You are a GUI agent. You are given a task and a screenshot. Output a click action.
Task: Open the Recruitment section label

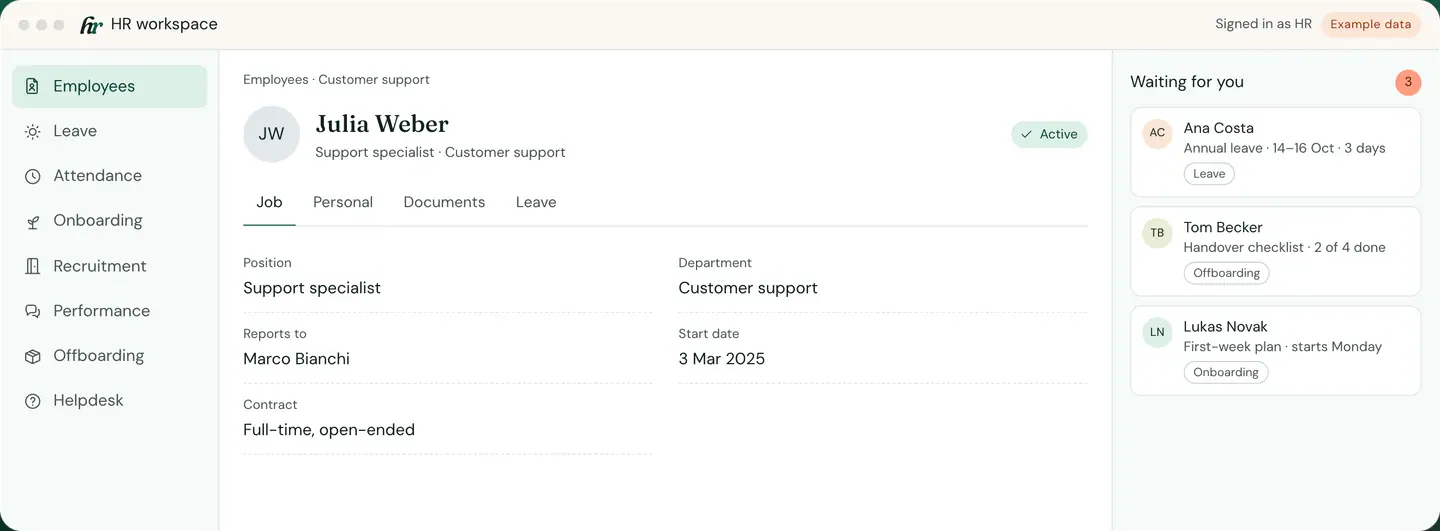coord(100,266)
